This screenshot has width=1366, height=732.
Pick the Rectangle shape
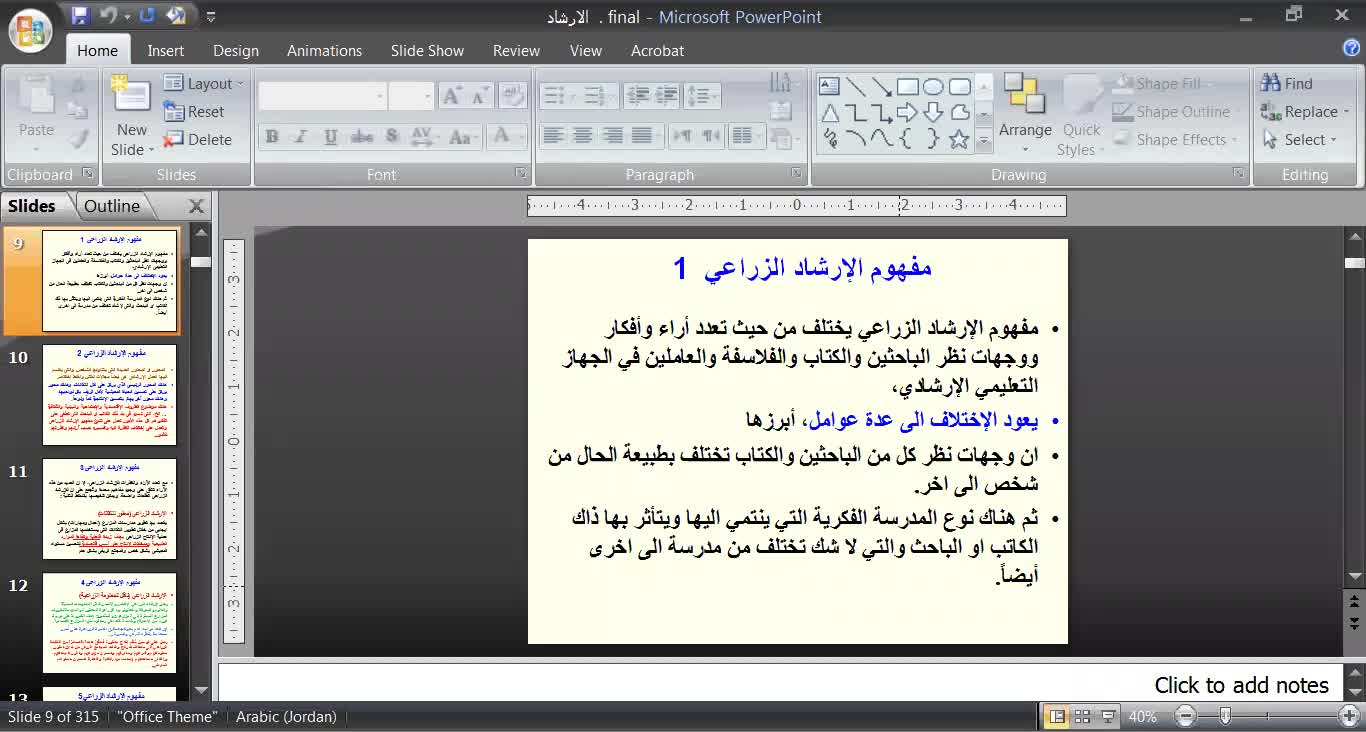[907, 86]
